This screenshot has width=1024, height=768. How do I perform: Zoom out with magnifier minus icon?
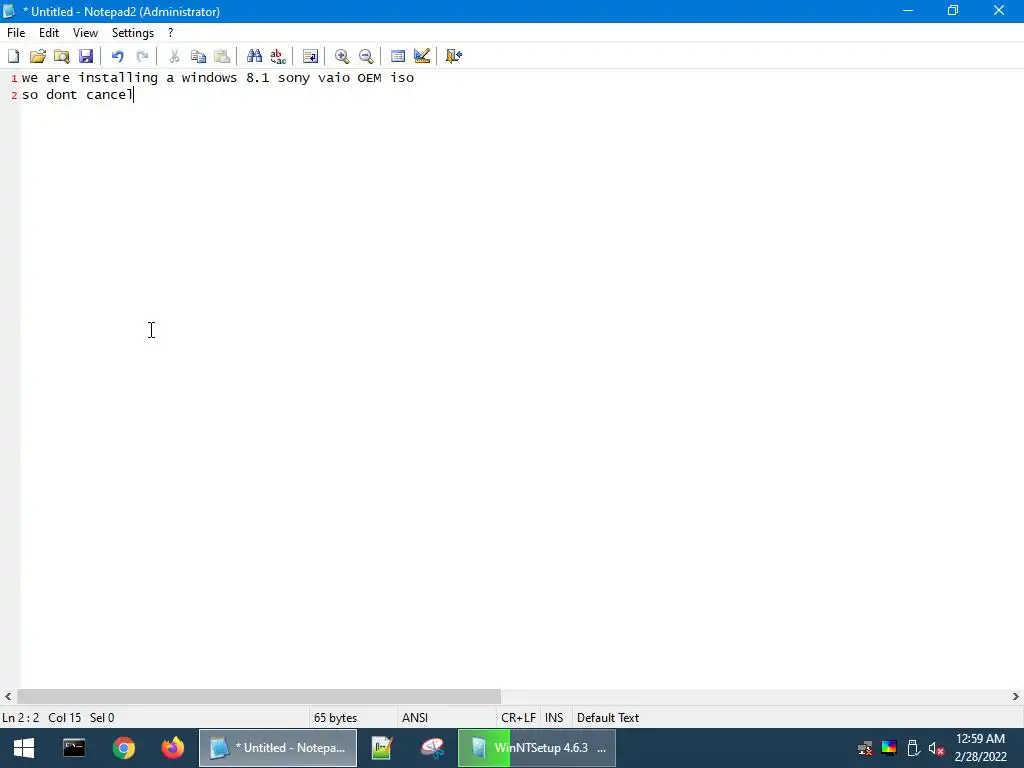click(366, 56)
